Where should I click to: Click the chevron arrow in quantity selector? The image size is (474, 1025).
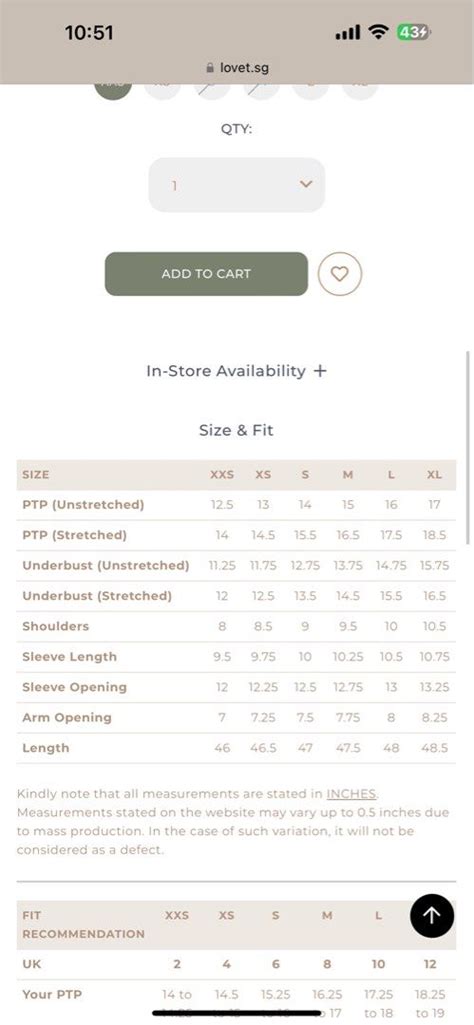(x=306, y=184)
